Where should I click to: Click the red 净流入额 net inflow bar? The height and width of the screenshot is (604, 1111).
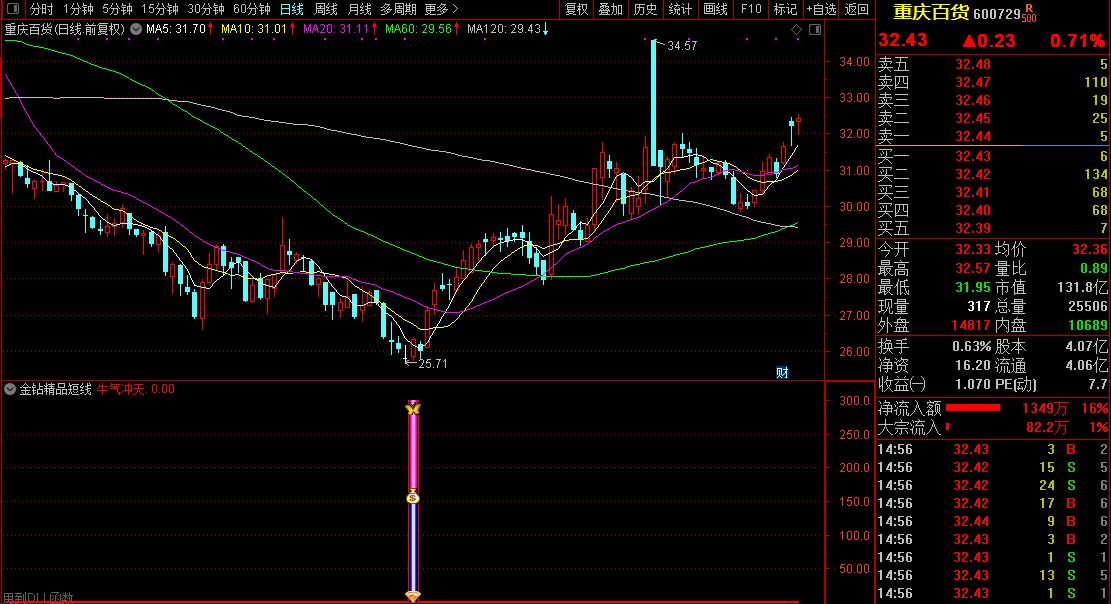[x=973, y=408]
